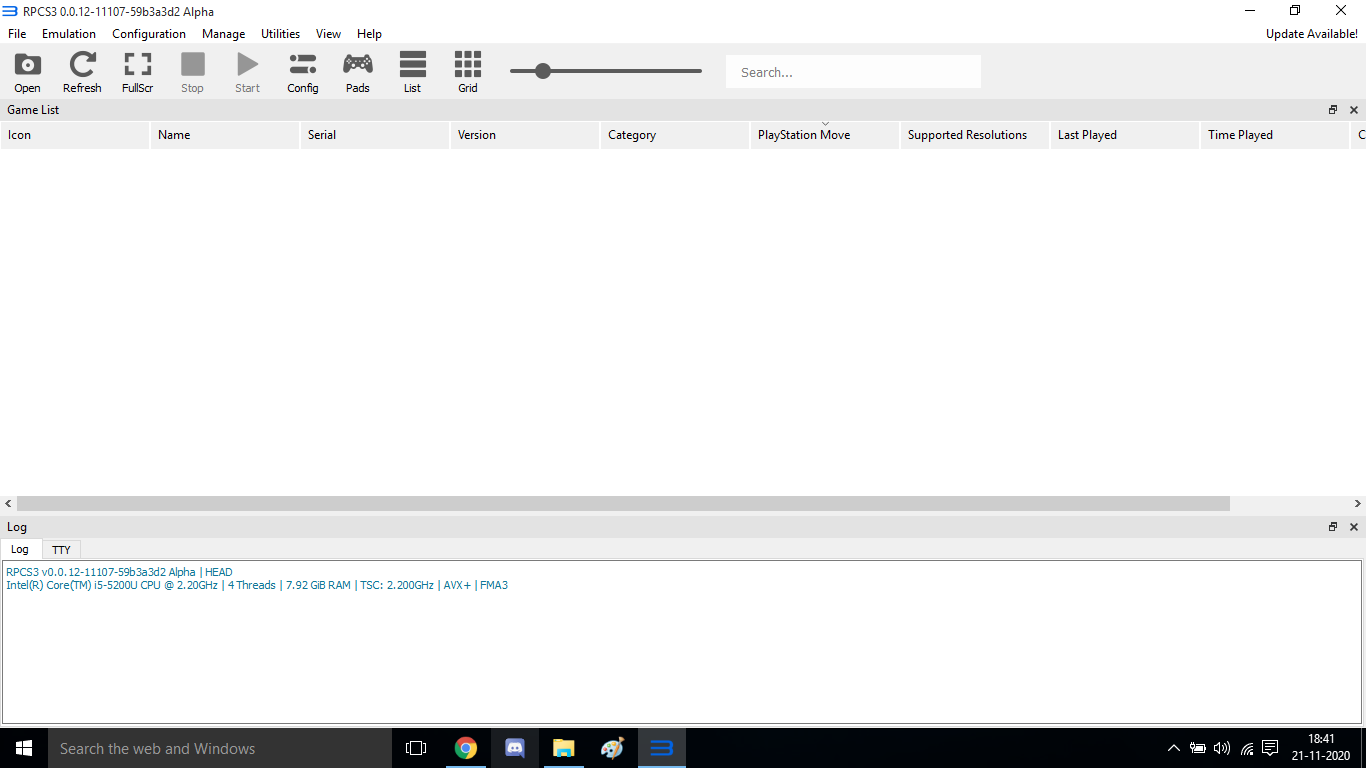The image size is (1366, 768).
Task: Sort game list by Name column
Action: (225, 135)
